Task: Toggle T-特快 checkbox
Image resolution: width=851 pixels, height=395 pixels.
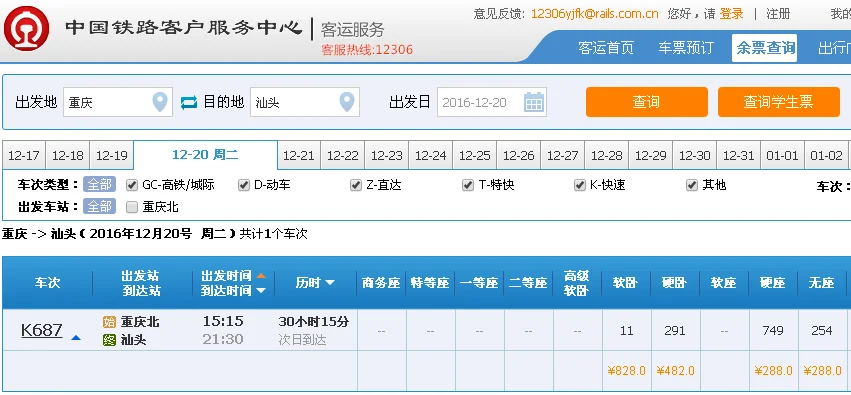Action: [x=468, y=186]
